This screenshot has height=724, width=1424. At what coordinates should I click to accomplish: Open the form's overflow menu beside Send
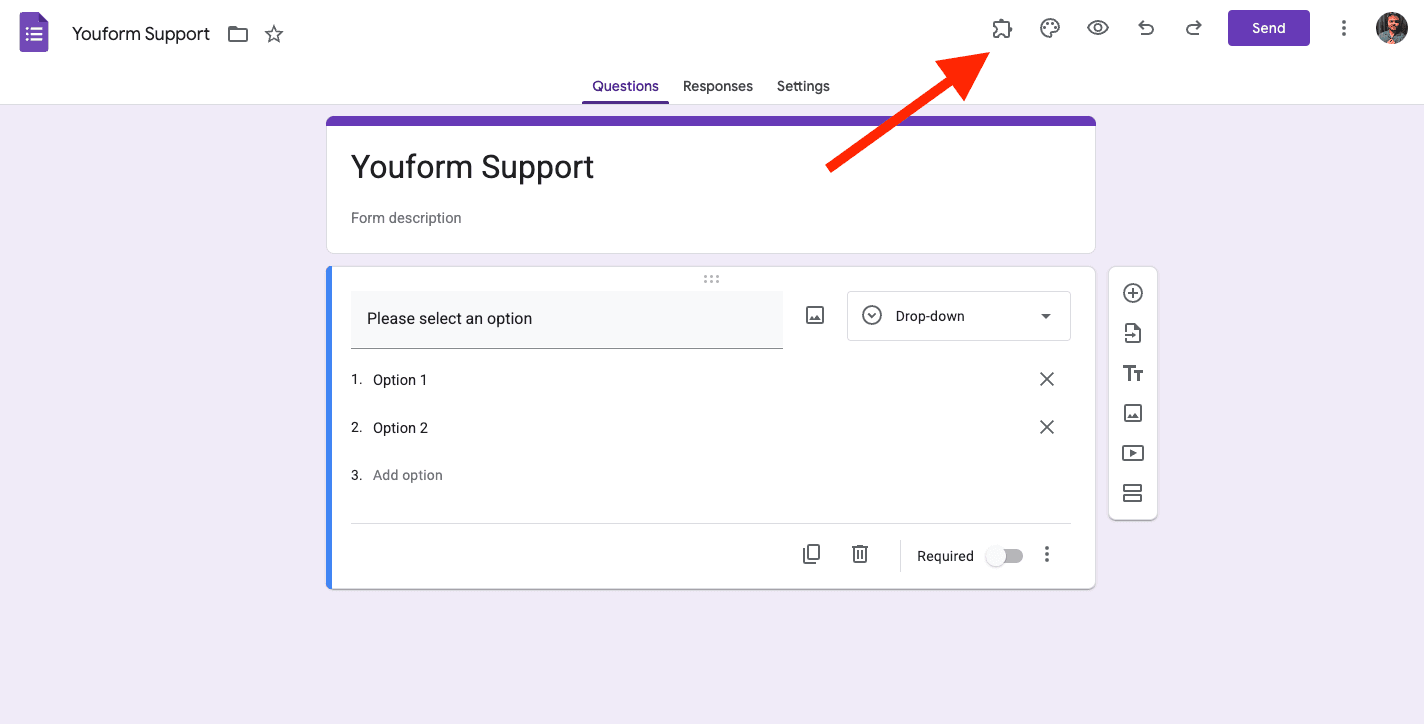point(1344,28)
